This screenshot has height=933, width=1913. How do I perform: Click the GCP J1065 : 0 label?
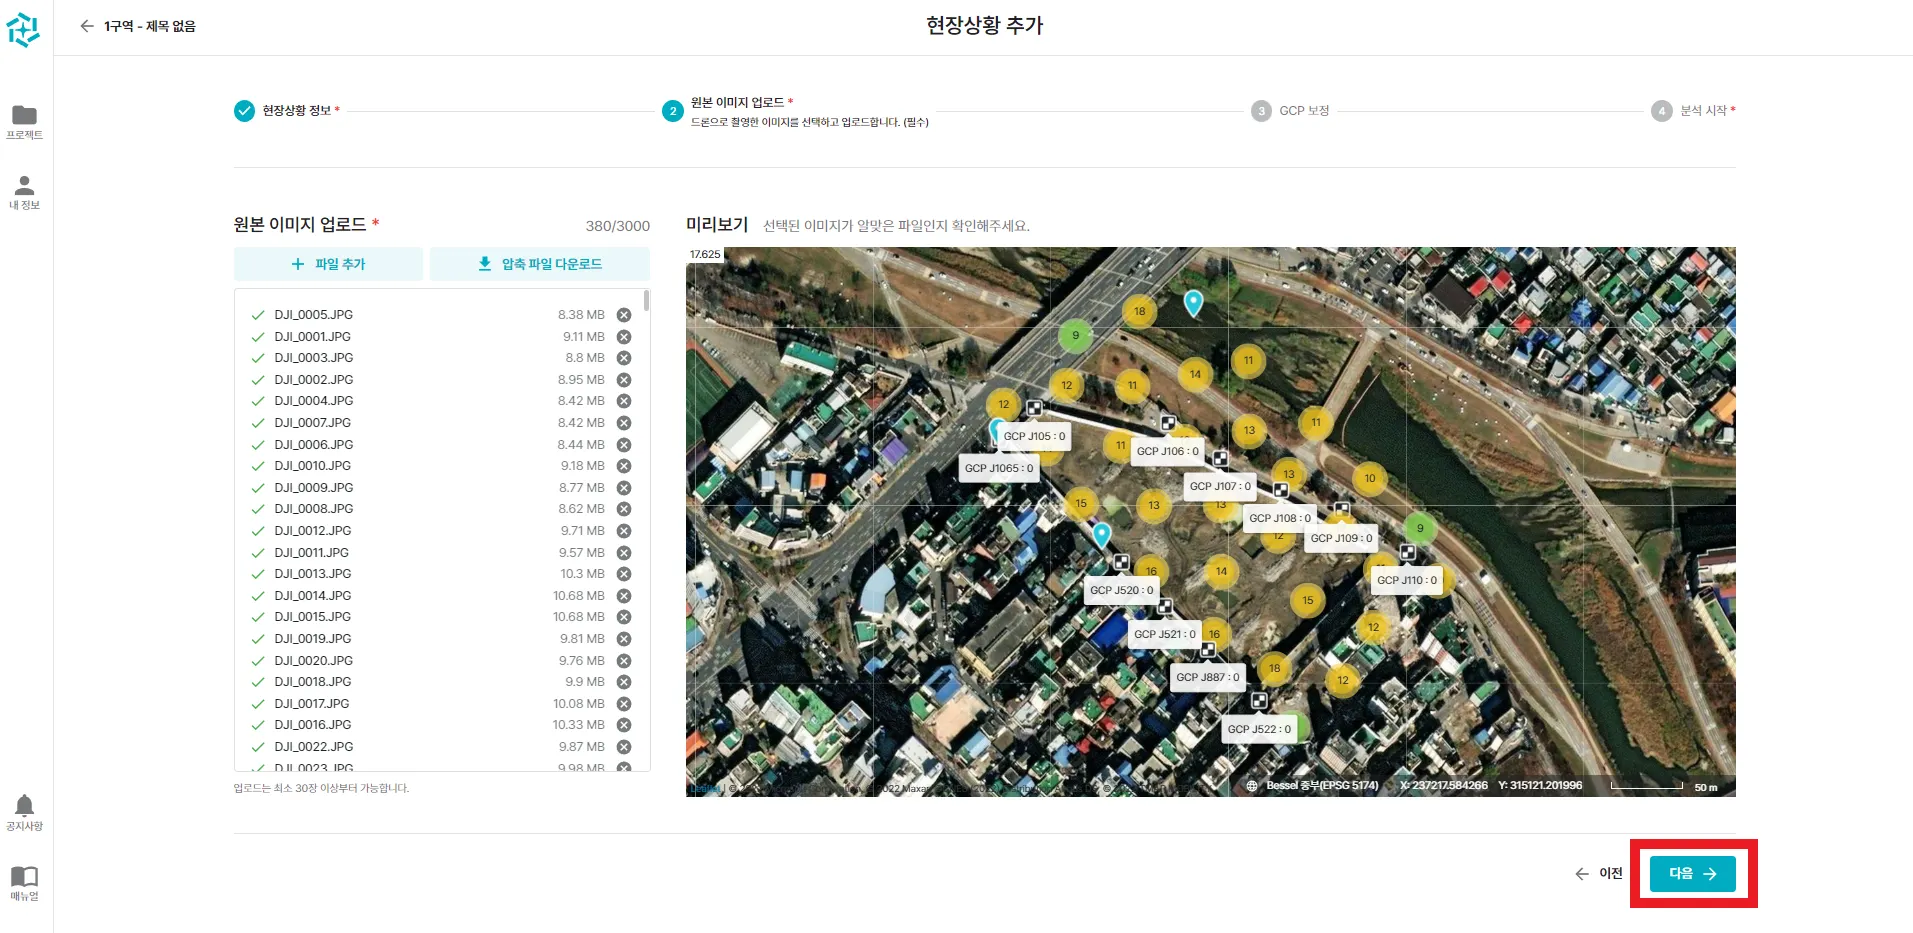[999, 468]
